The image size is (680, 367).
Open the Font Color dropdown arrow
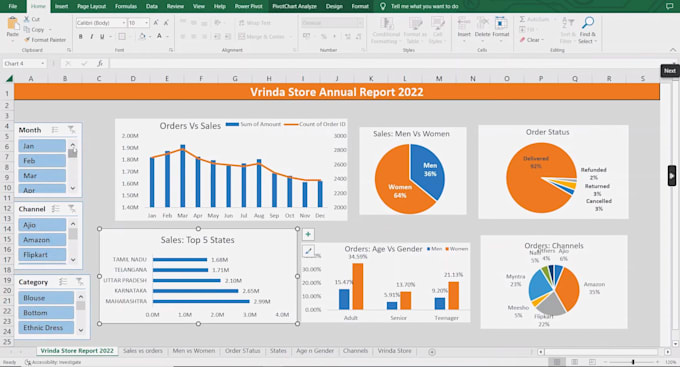tap(167, 36)
